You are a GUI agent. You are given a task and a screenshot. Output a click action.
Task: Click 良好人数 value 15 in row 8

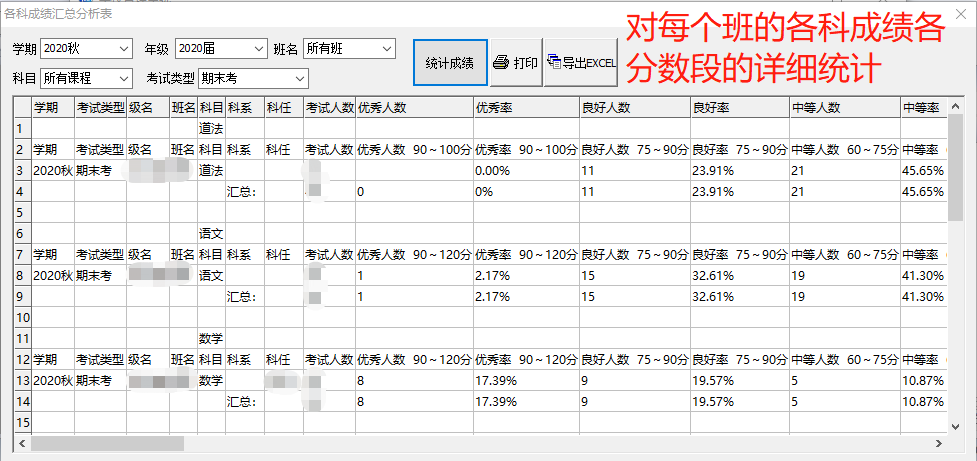635,275
